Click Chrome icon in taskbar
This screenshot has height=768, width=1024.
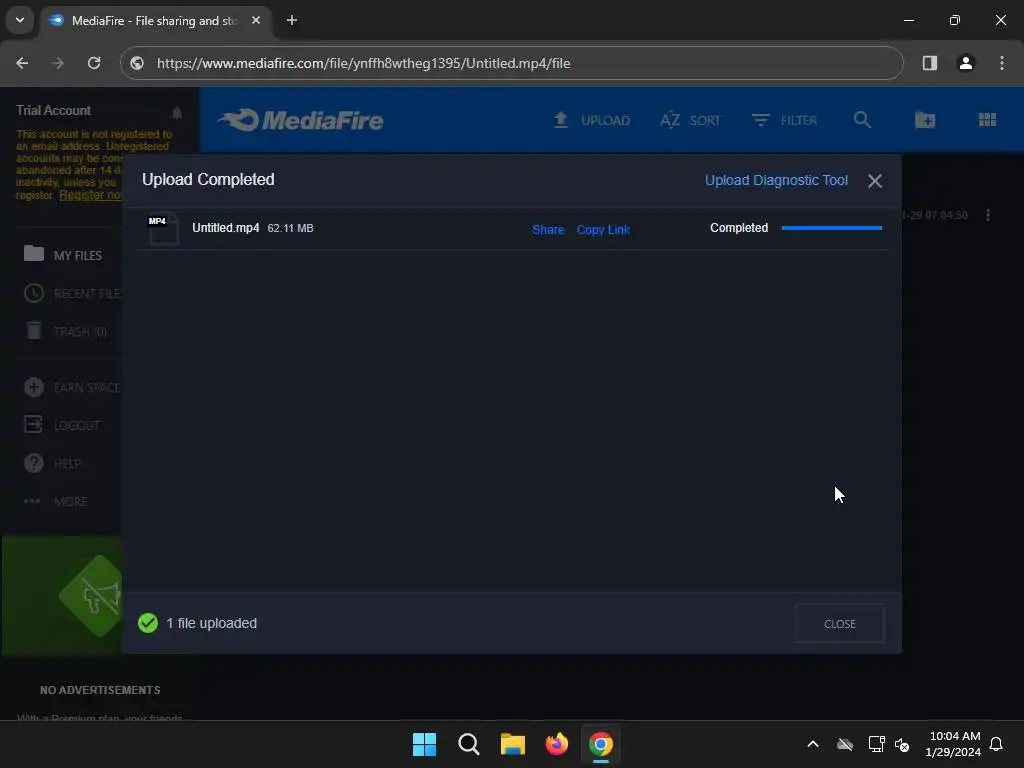601,744
